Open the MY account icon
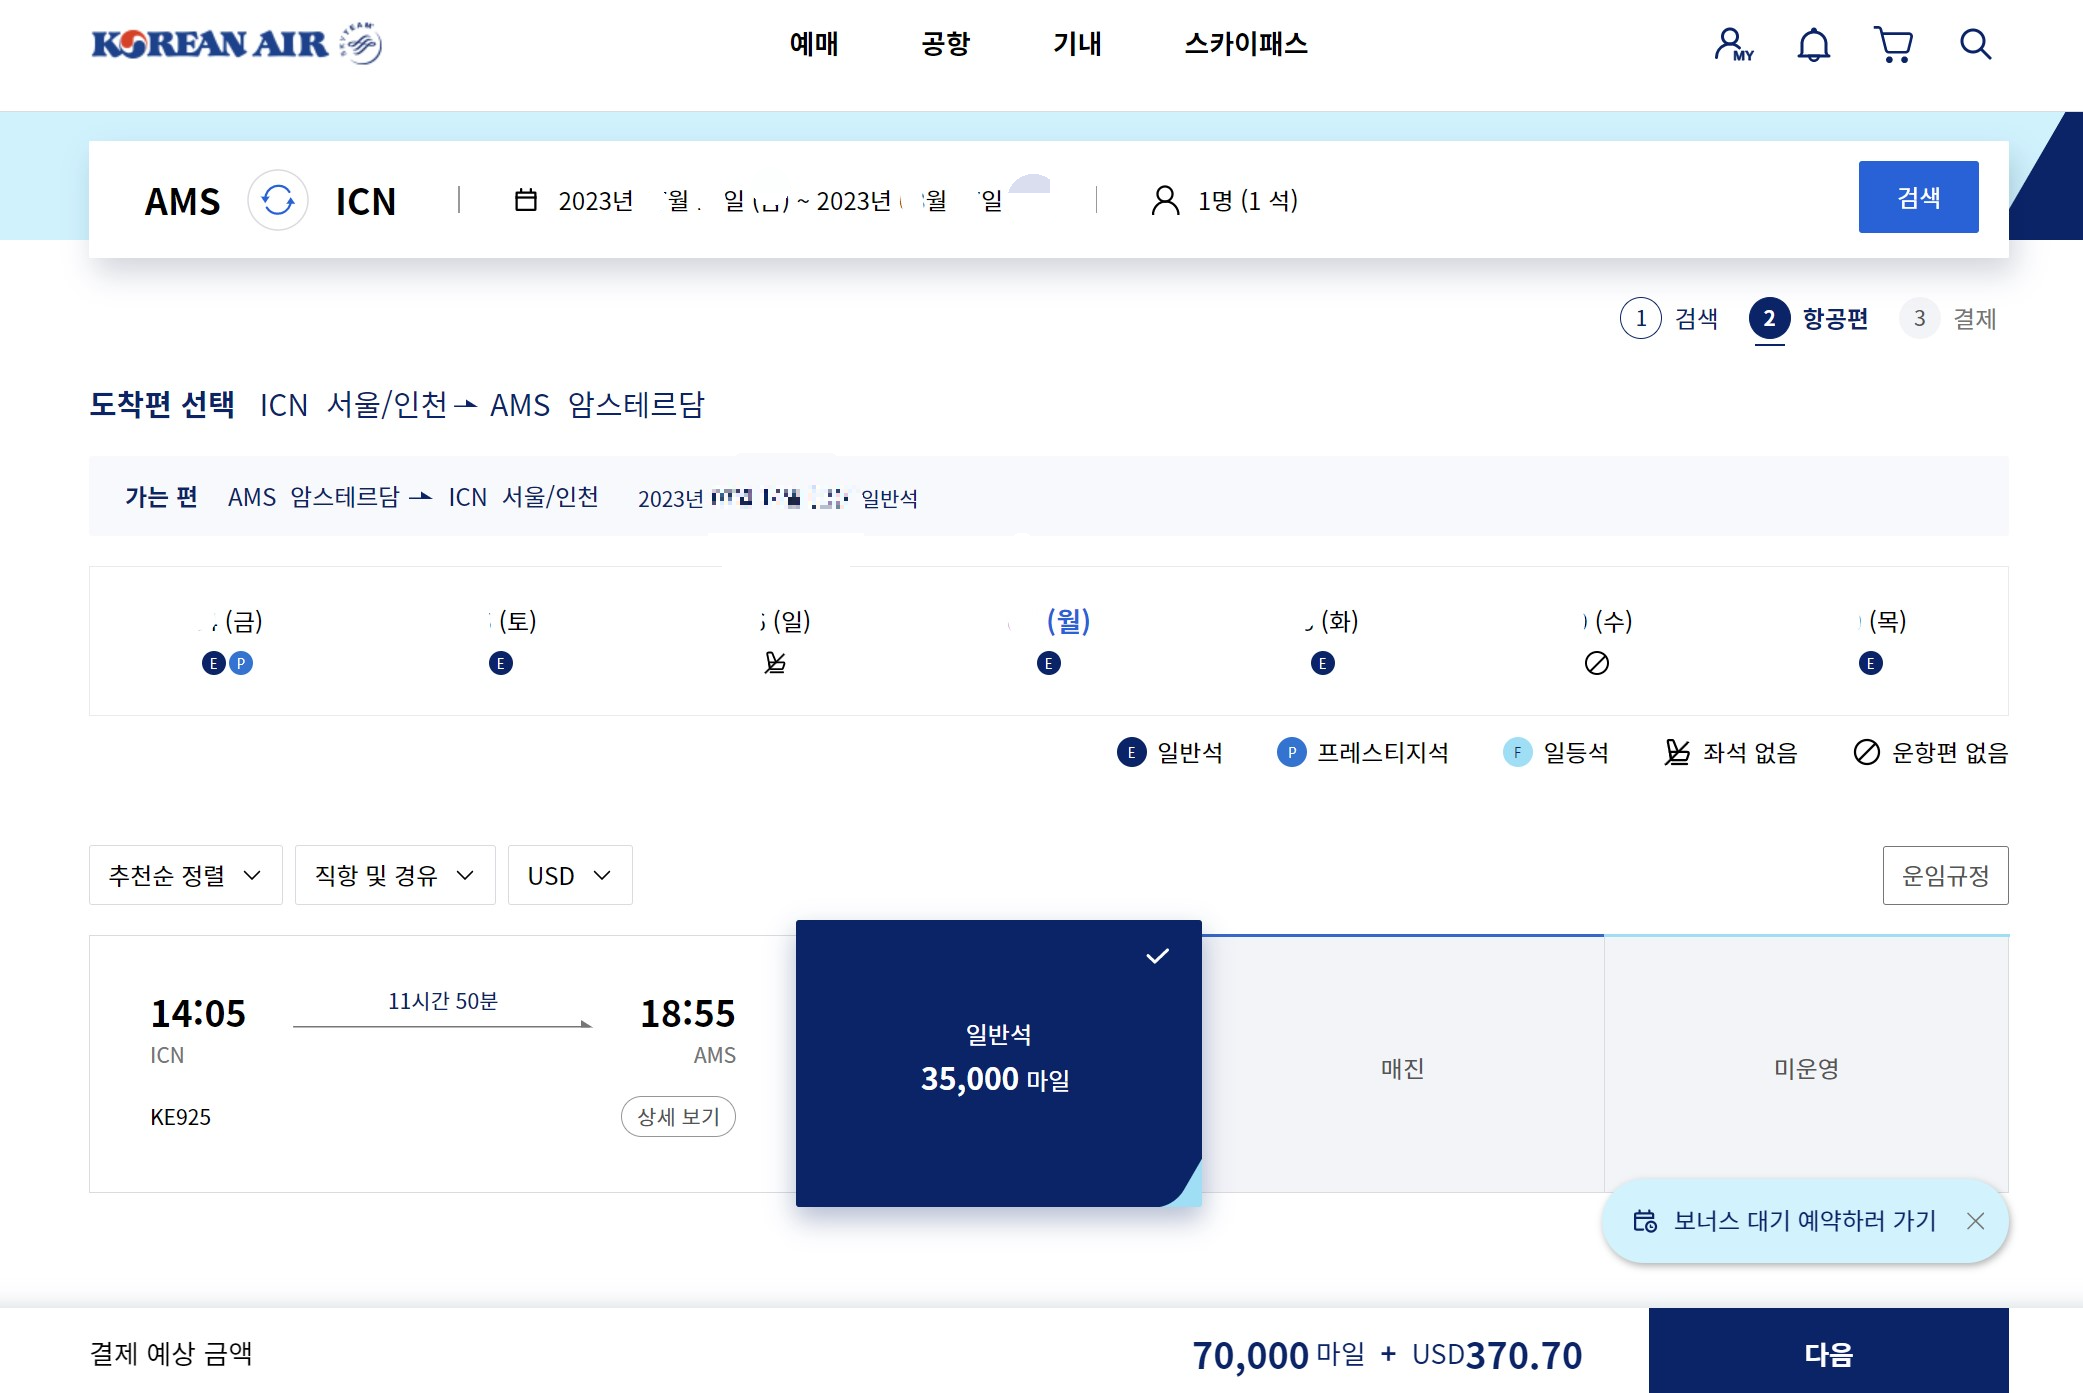Image resolution: width=2083 pixels, height=1393 pixels. tap(1732, 45)
